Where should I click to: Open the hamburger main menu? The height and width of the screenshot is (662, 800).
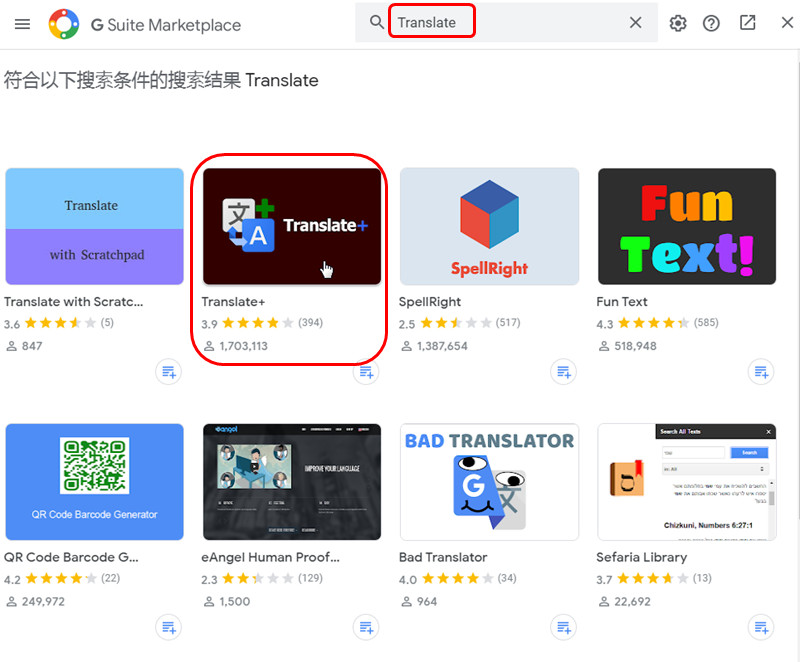point(22,24)
